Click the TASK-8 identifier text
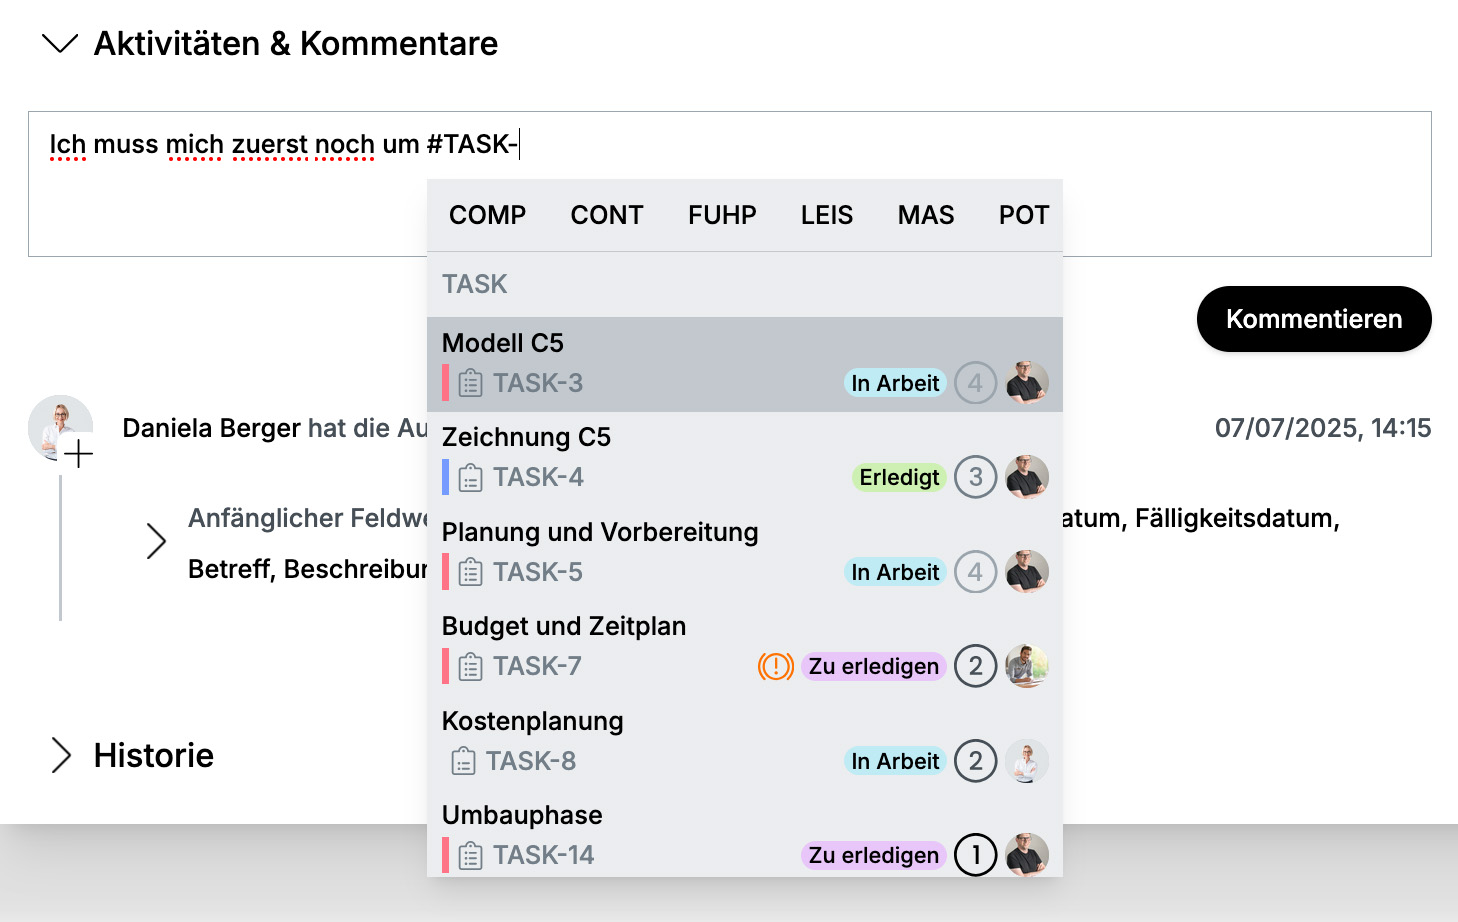1458x922 pixels. point(531,761)
